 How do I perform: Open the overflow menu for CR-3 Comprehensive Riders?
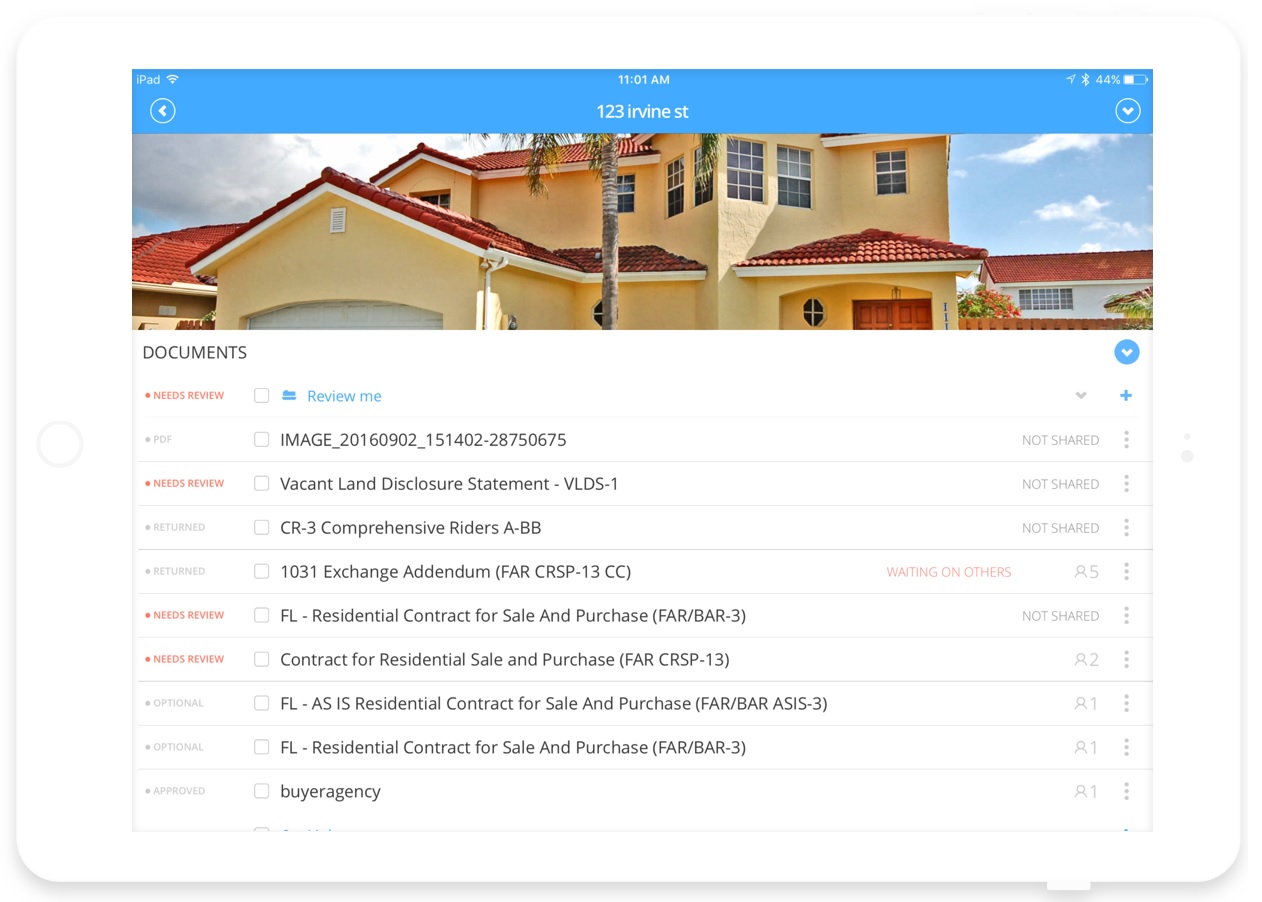pyautogui.click(x=1126, y=527)
